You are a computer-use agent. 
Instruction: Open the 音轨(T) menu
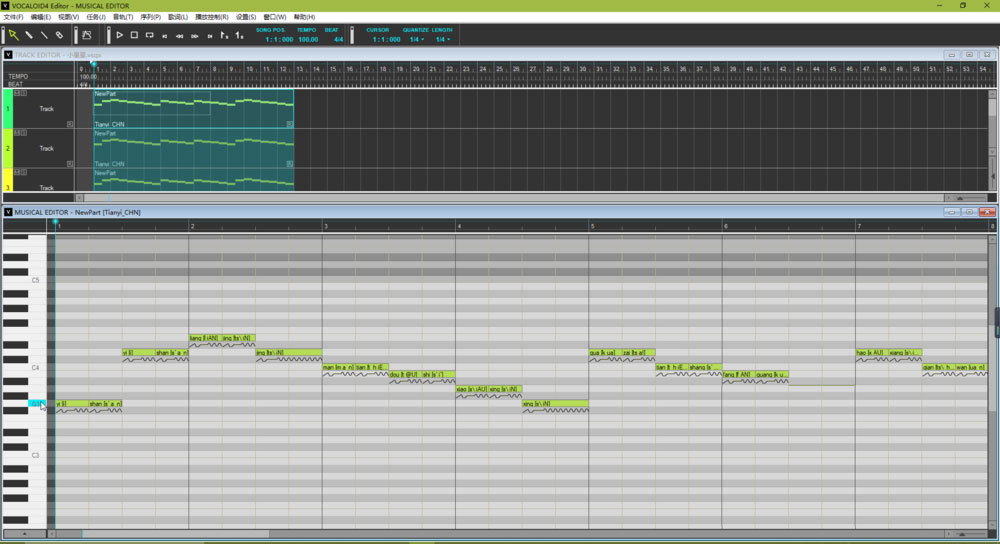point(123,17)
